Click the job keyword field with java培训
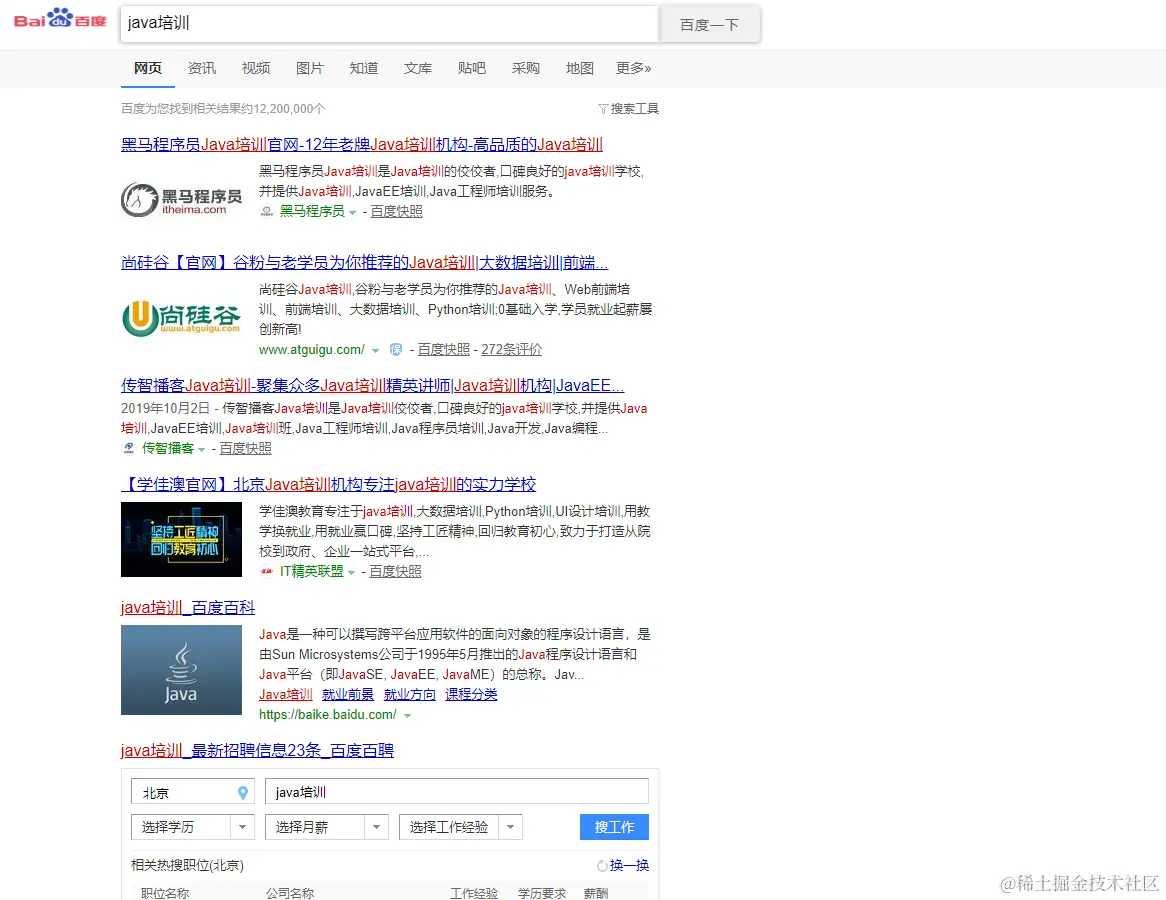 coord(457,791)
